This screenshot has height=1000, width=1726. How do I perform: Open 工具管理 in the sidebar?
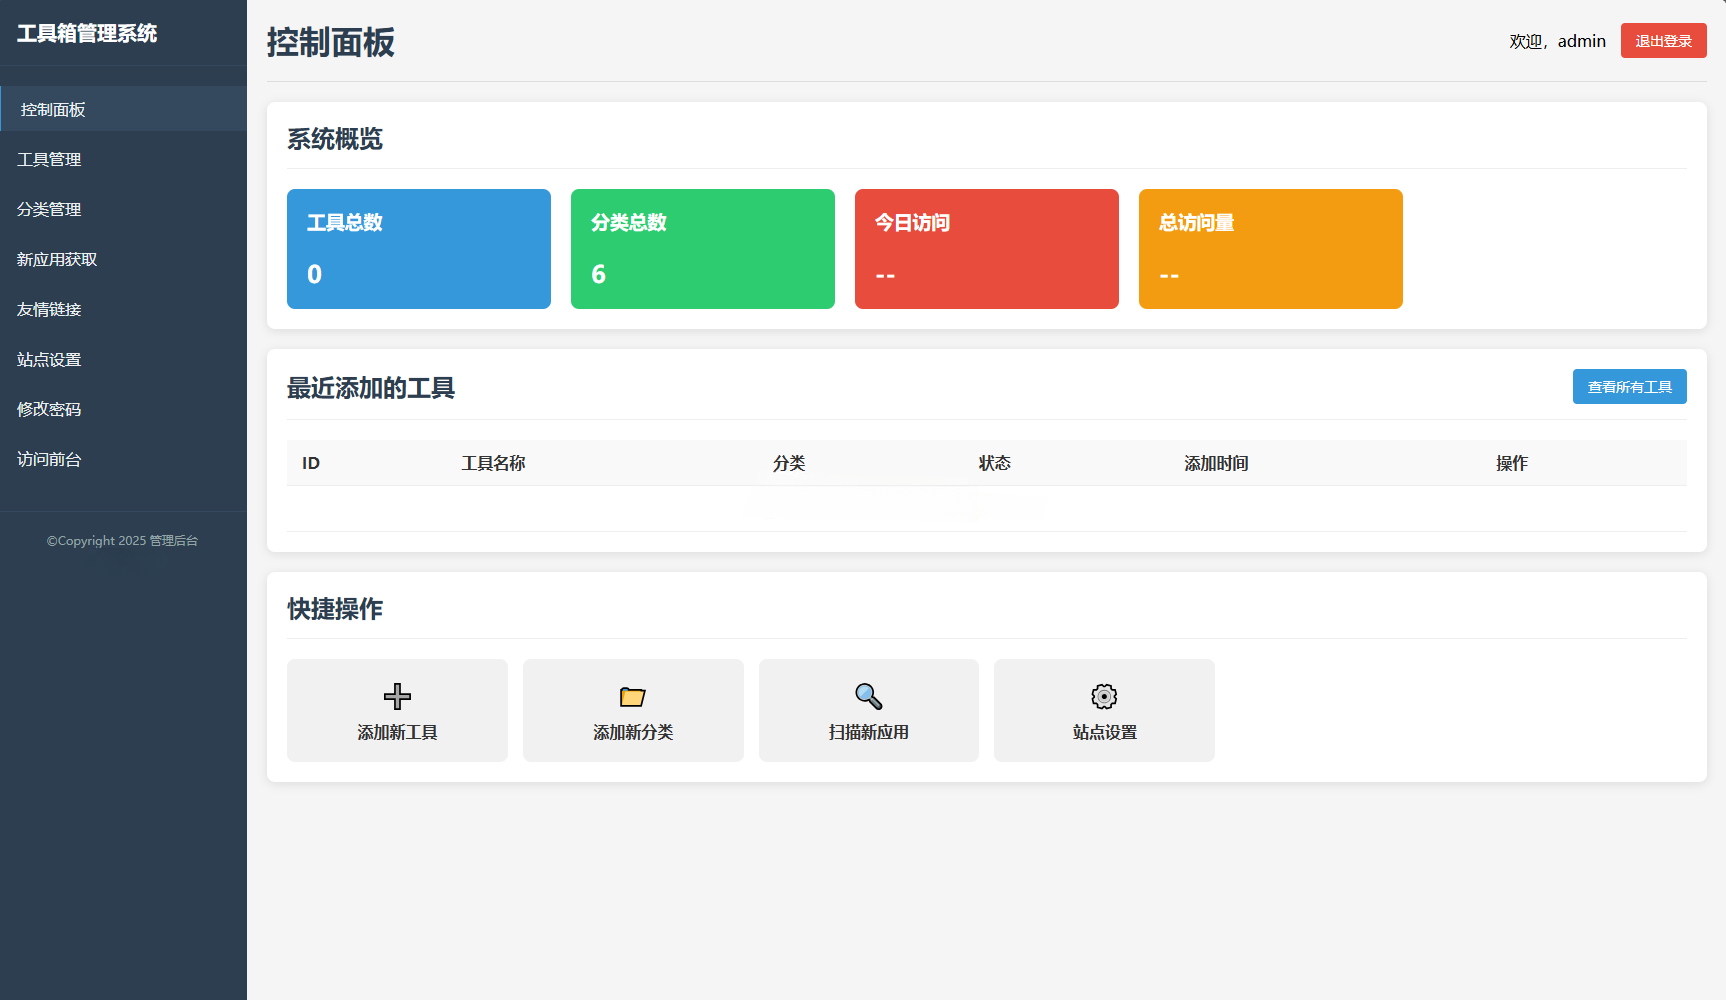[x=49, y=159]
